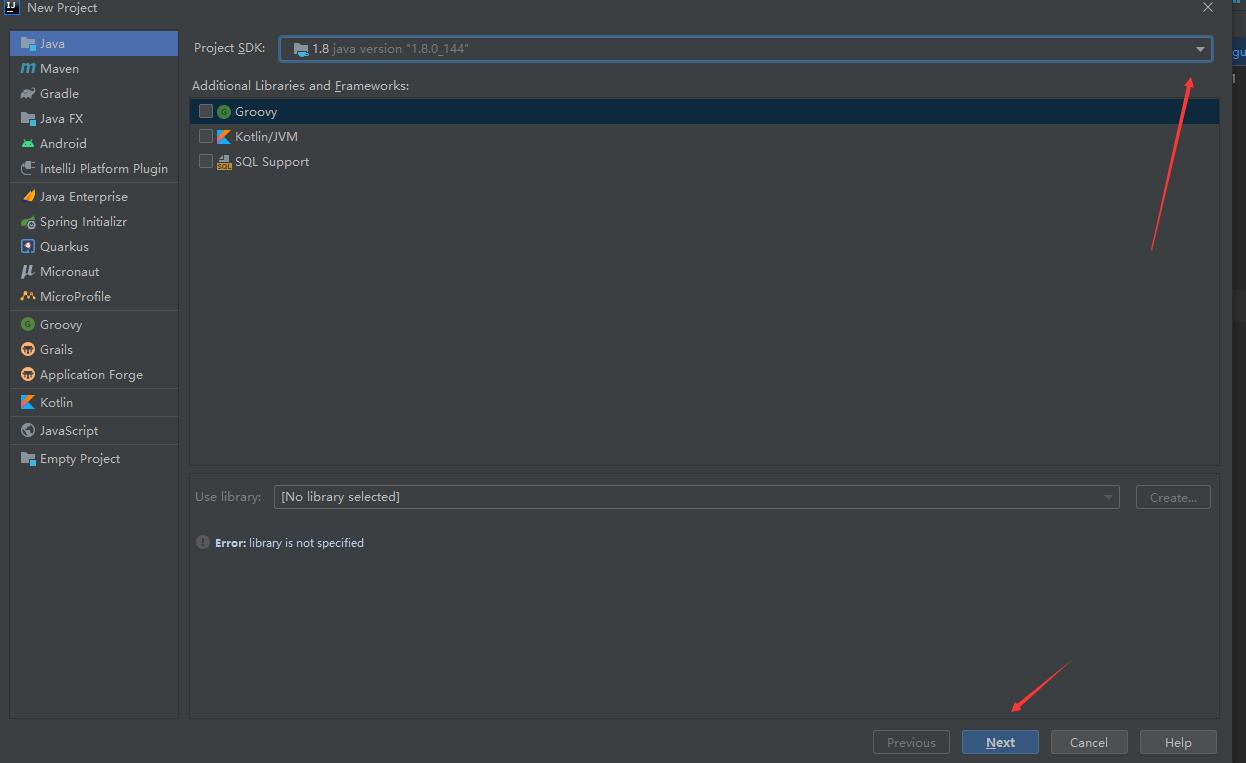Click the Next button
This screenshot has width=1246, height=763.
(1000, 742)
